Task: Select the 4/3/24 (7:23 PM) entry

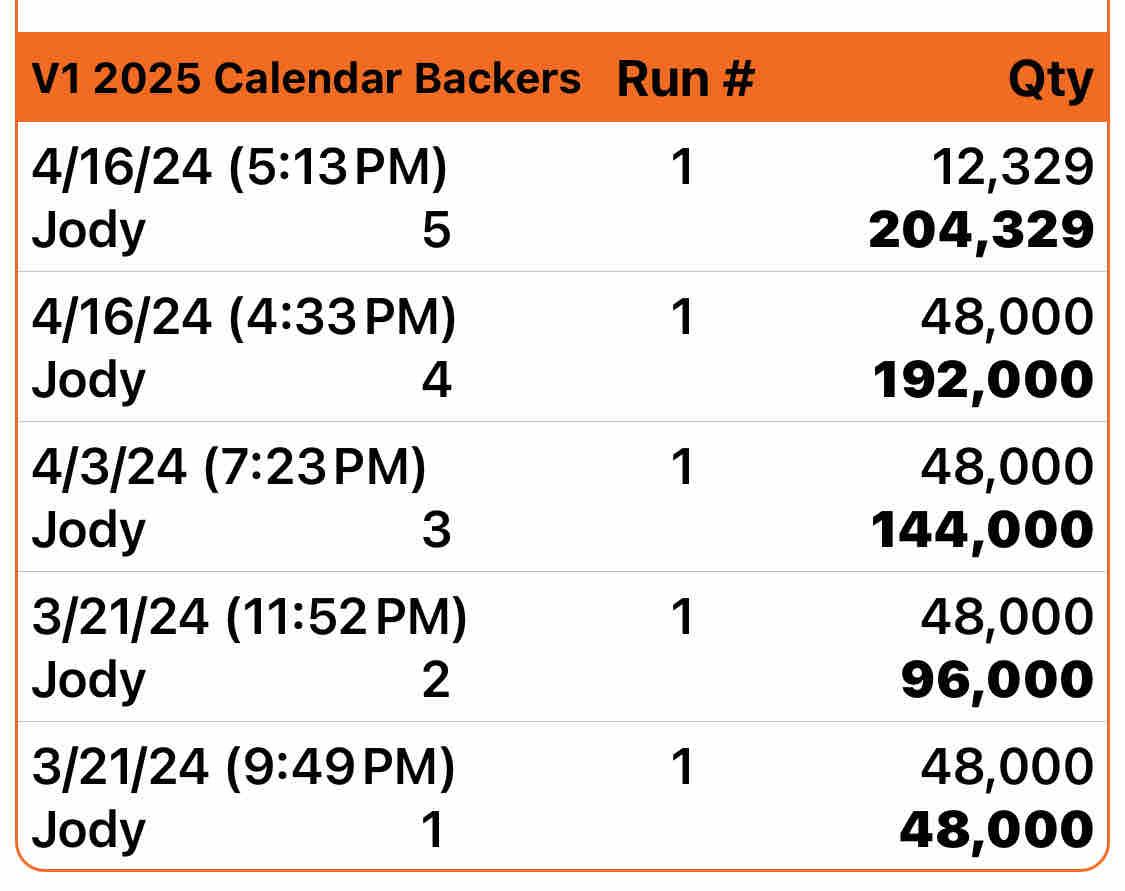Action: [228, 467]
